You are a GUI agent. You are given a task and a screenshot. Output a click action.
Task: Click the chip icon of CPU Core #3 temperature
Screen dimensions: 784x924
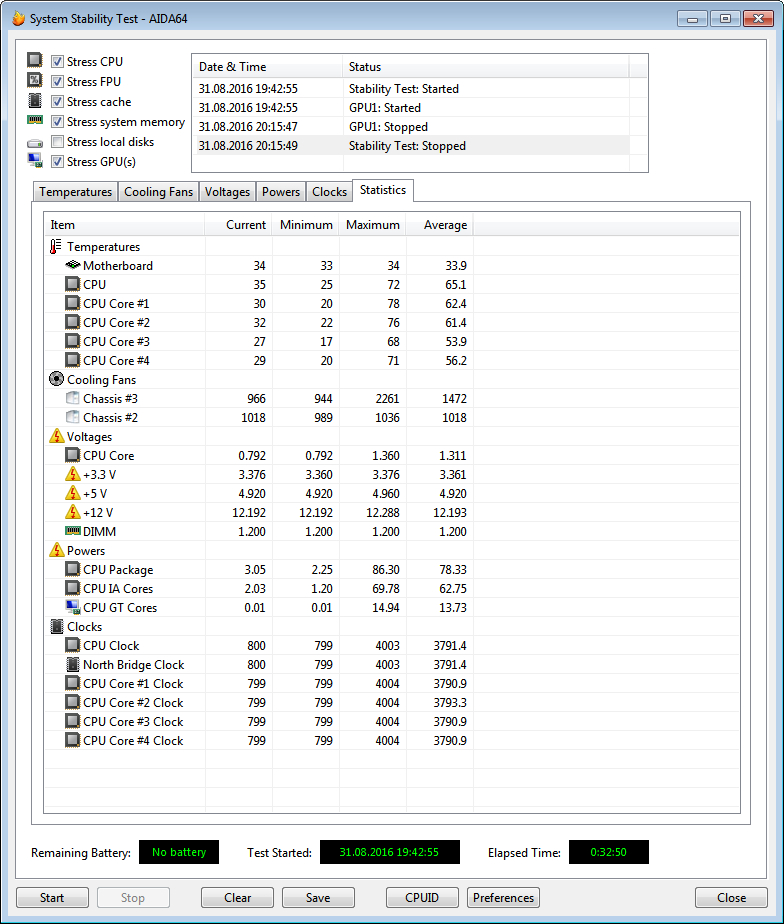pos(73,341)
